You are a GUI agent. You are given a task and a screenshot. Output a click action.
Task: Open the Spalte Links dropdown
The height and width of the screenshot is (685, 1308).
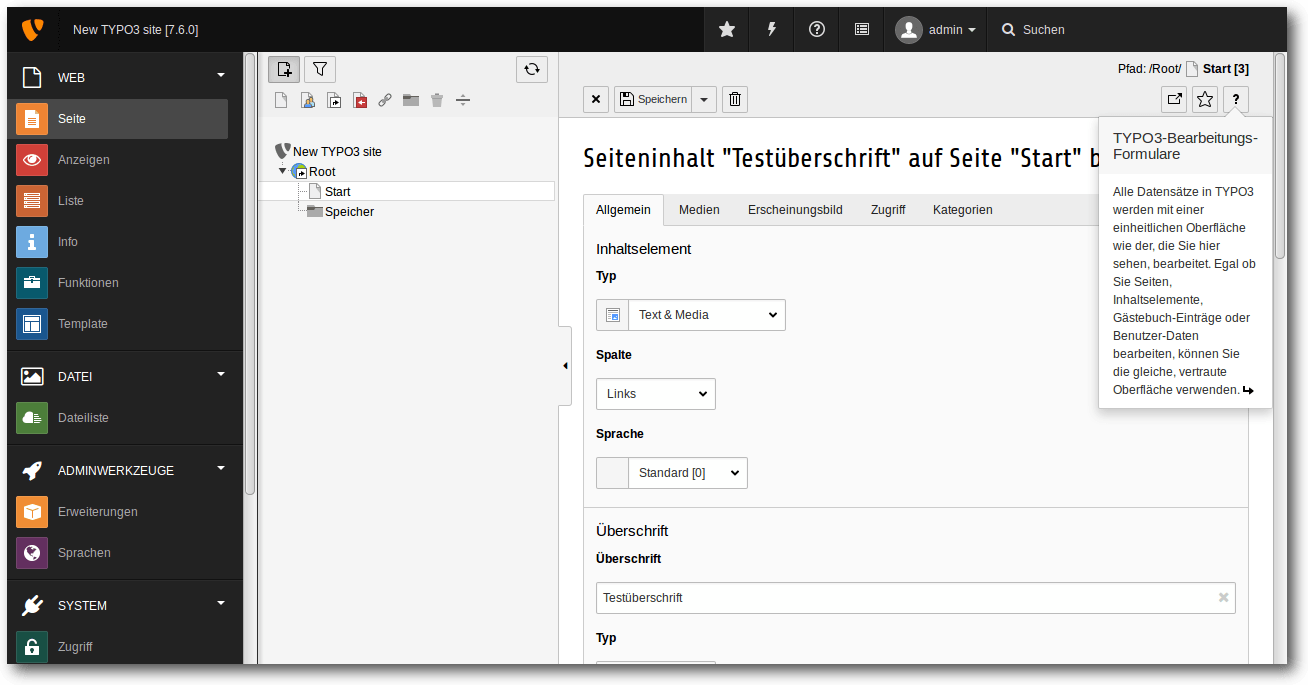656,394
